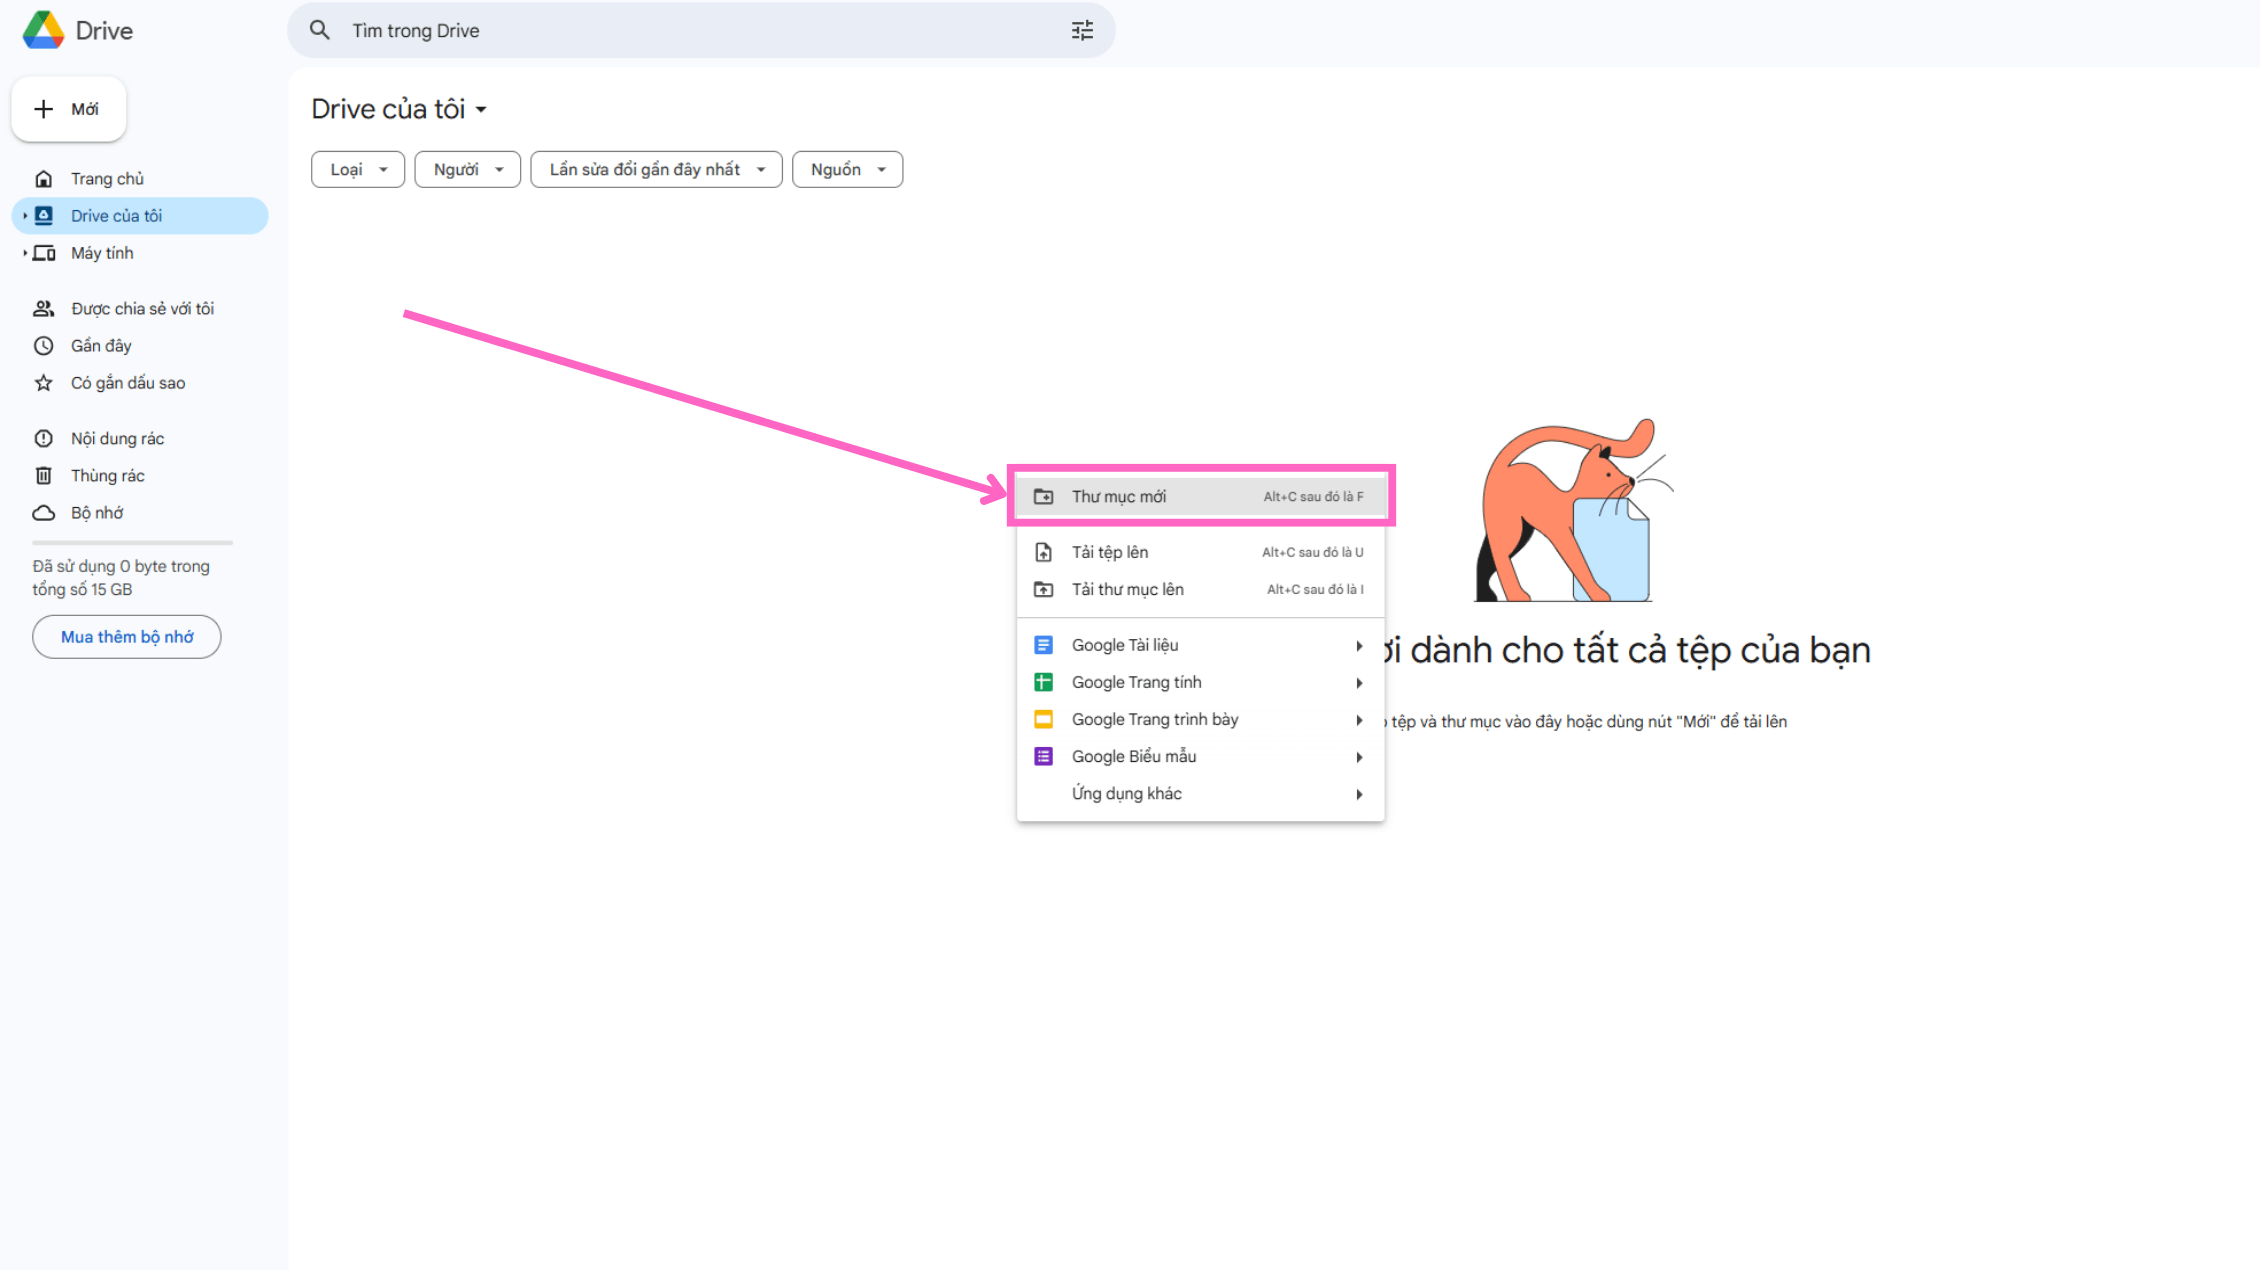Click Mua thêm bộ nhớ button

[127, 637]
